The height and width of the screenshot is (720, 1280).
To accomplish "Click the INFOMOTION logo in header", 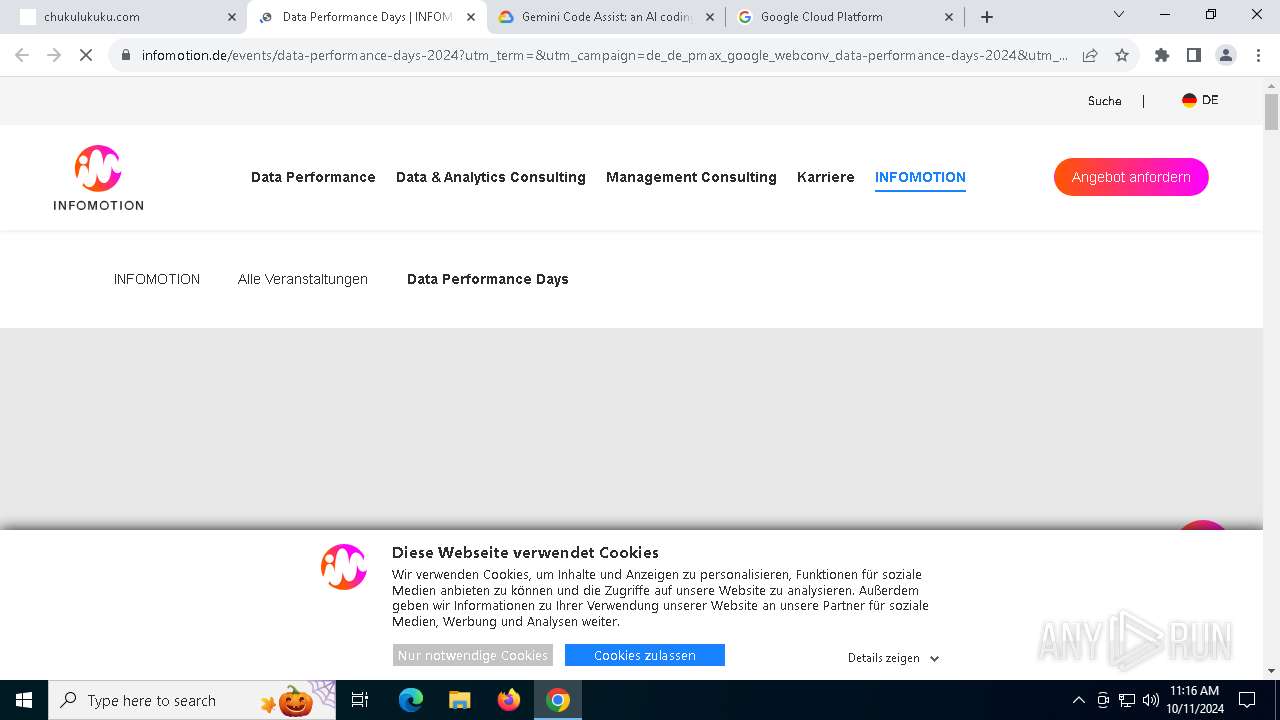I will (x=98, y=178).
